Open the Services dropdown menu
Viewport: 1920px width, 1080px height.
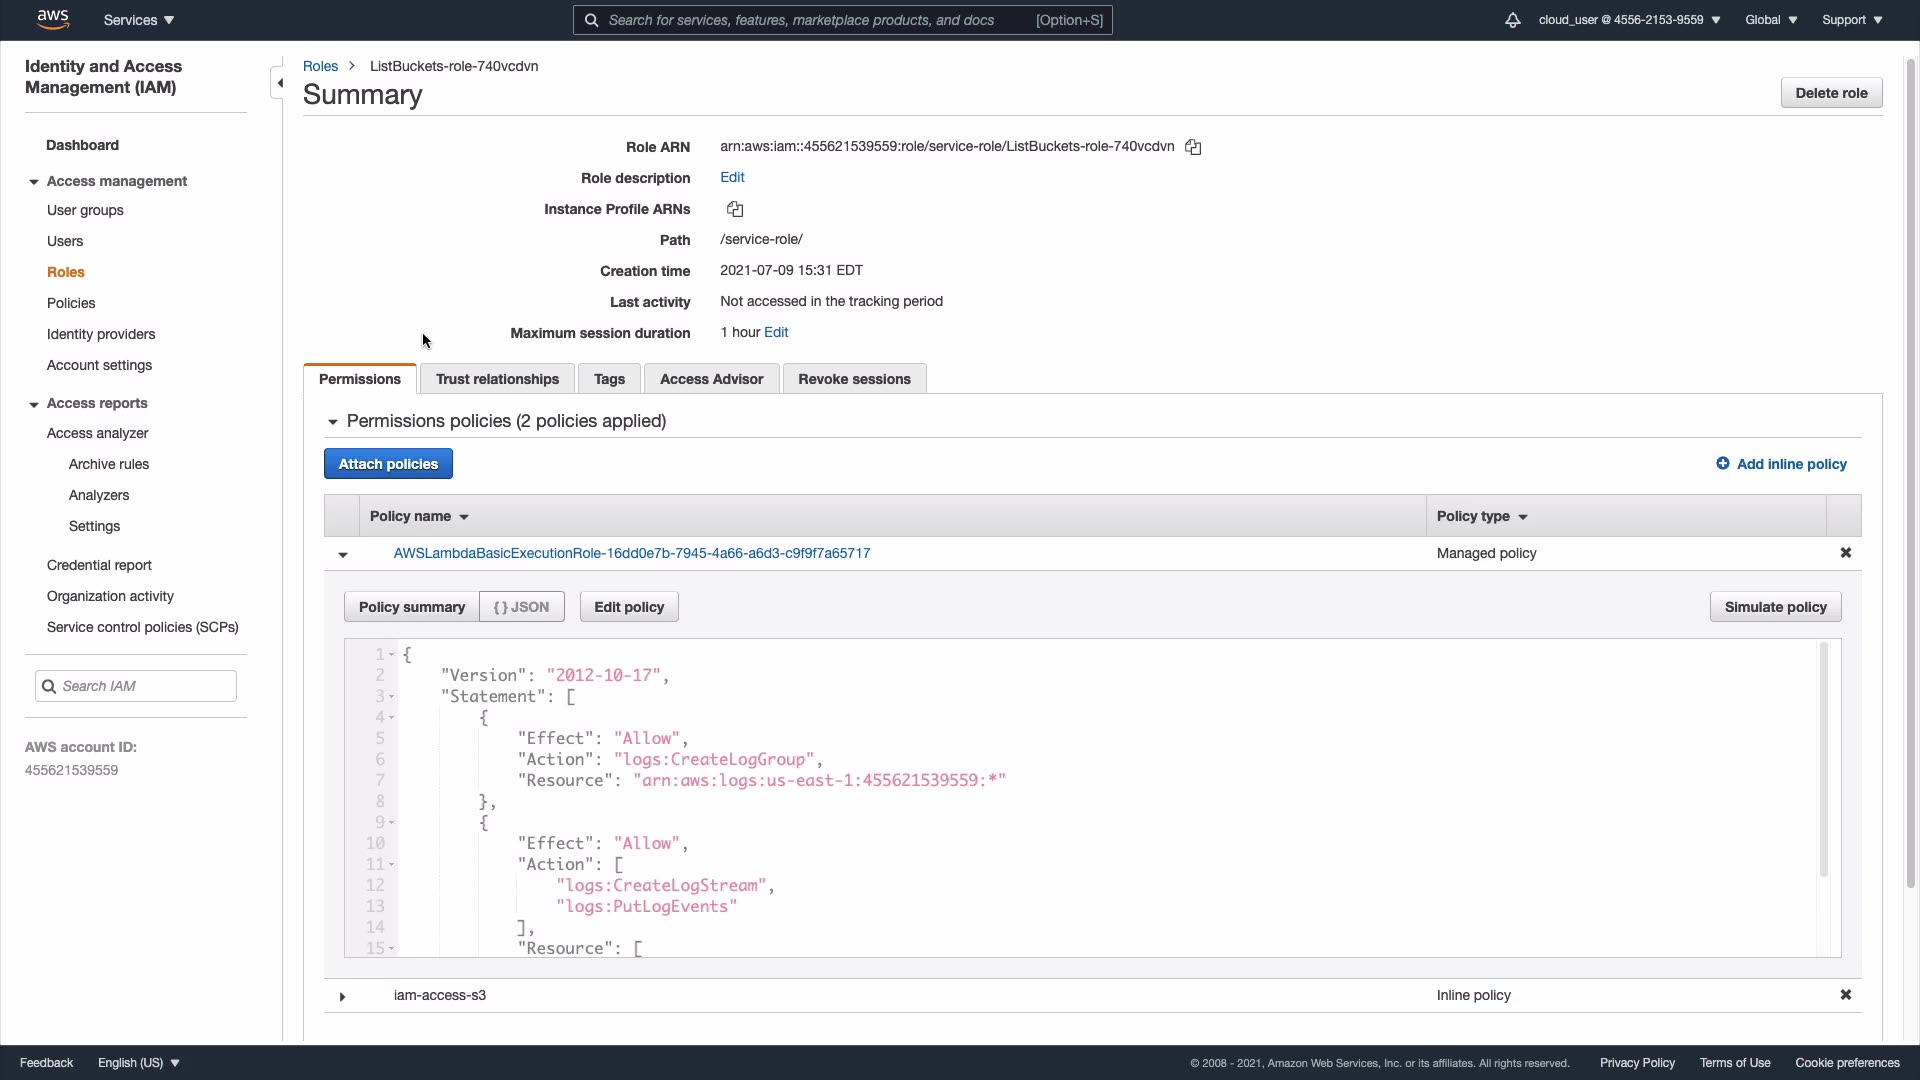coord(139,20)
